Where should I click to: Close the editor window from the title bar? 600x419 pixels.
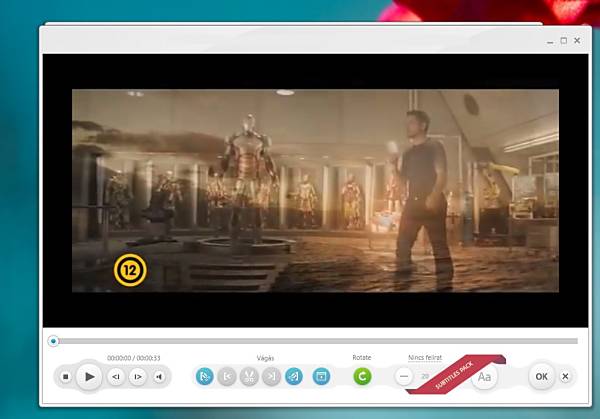pyautogui.click(x=577, y=40)
